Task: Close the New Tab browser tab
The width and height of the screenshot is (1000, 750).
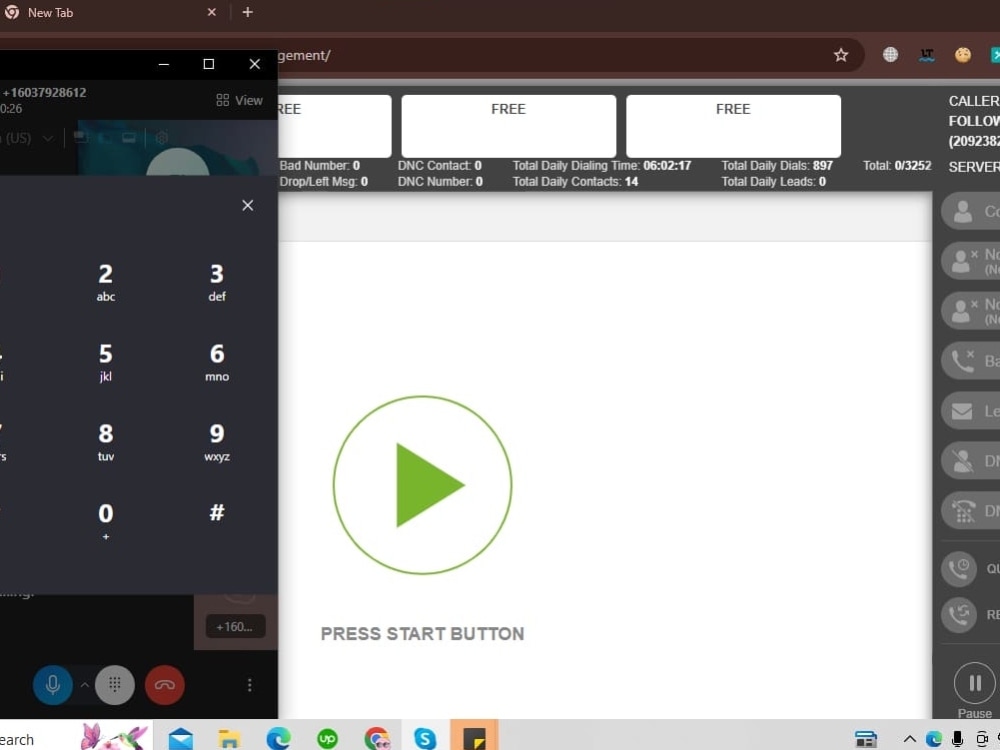Action: click(x=212, y=12)
